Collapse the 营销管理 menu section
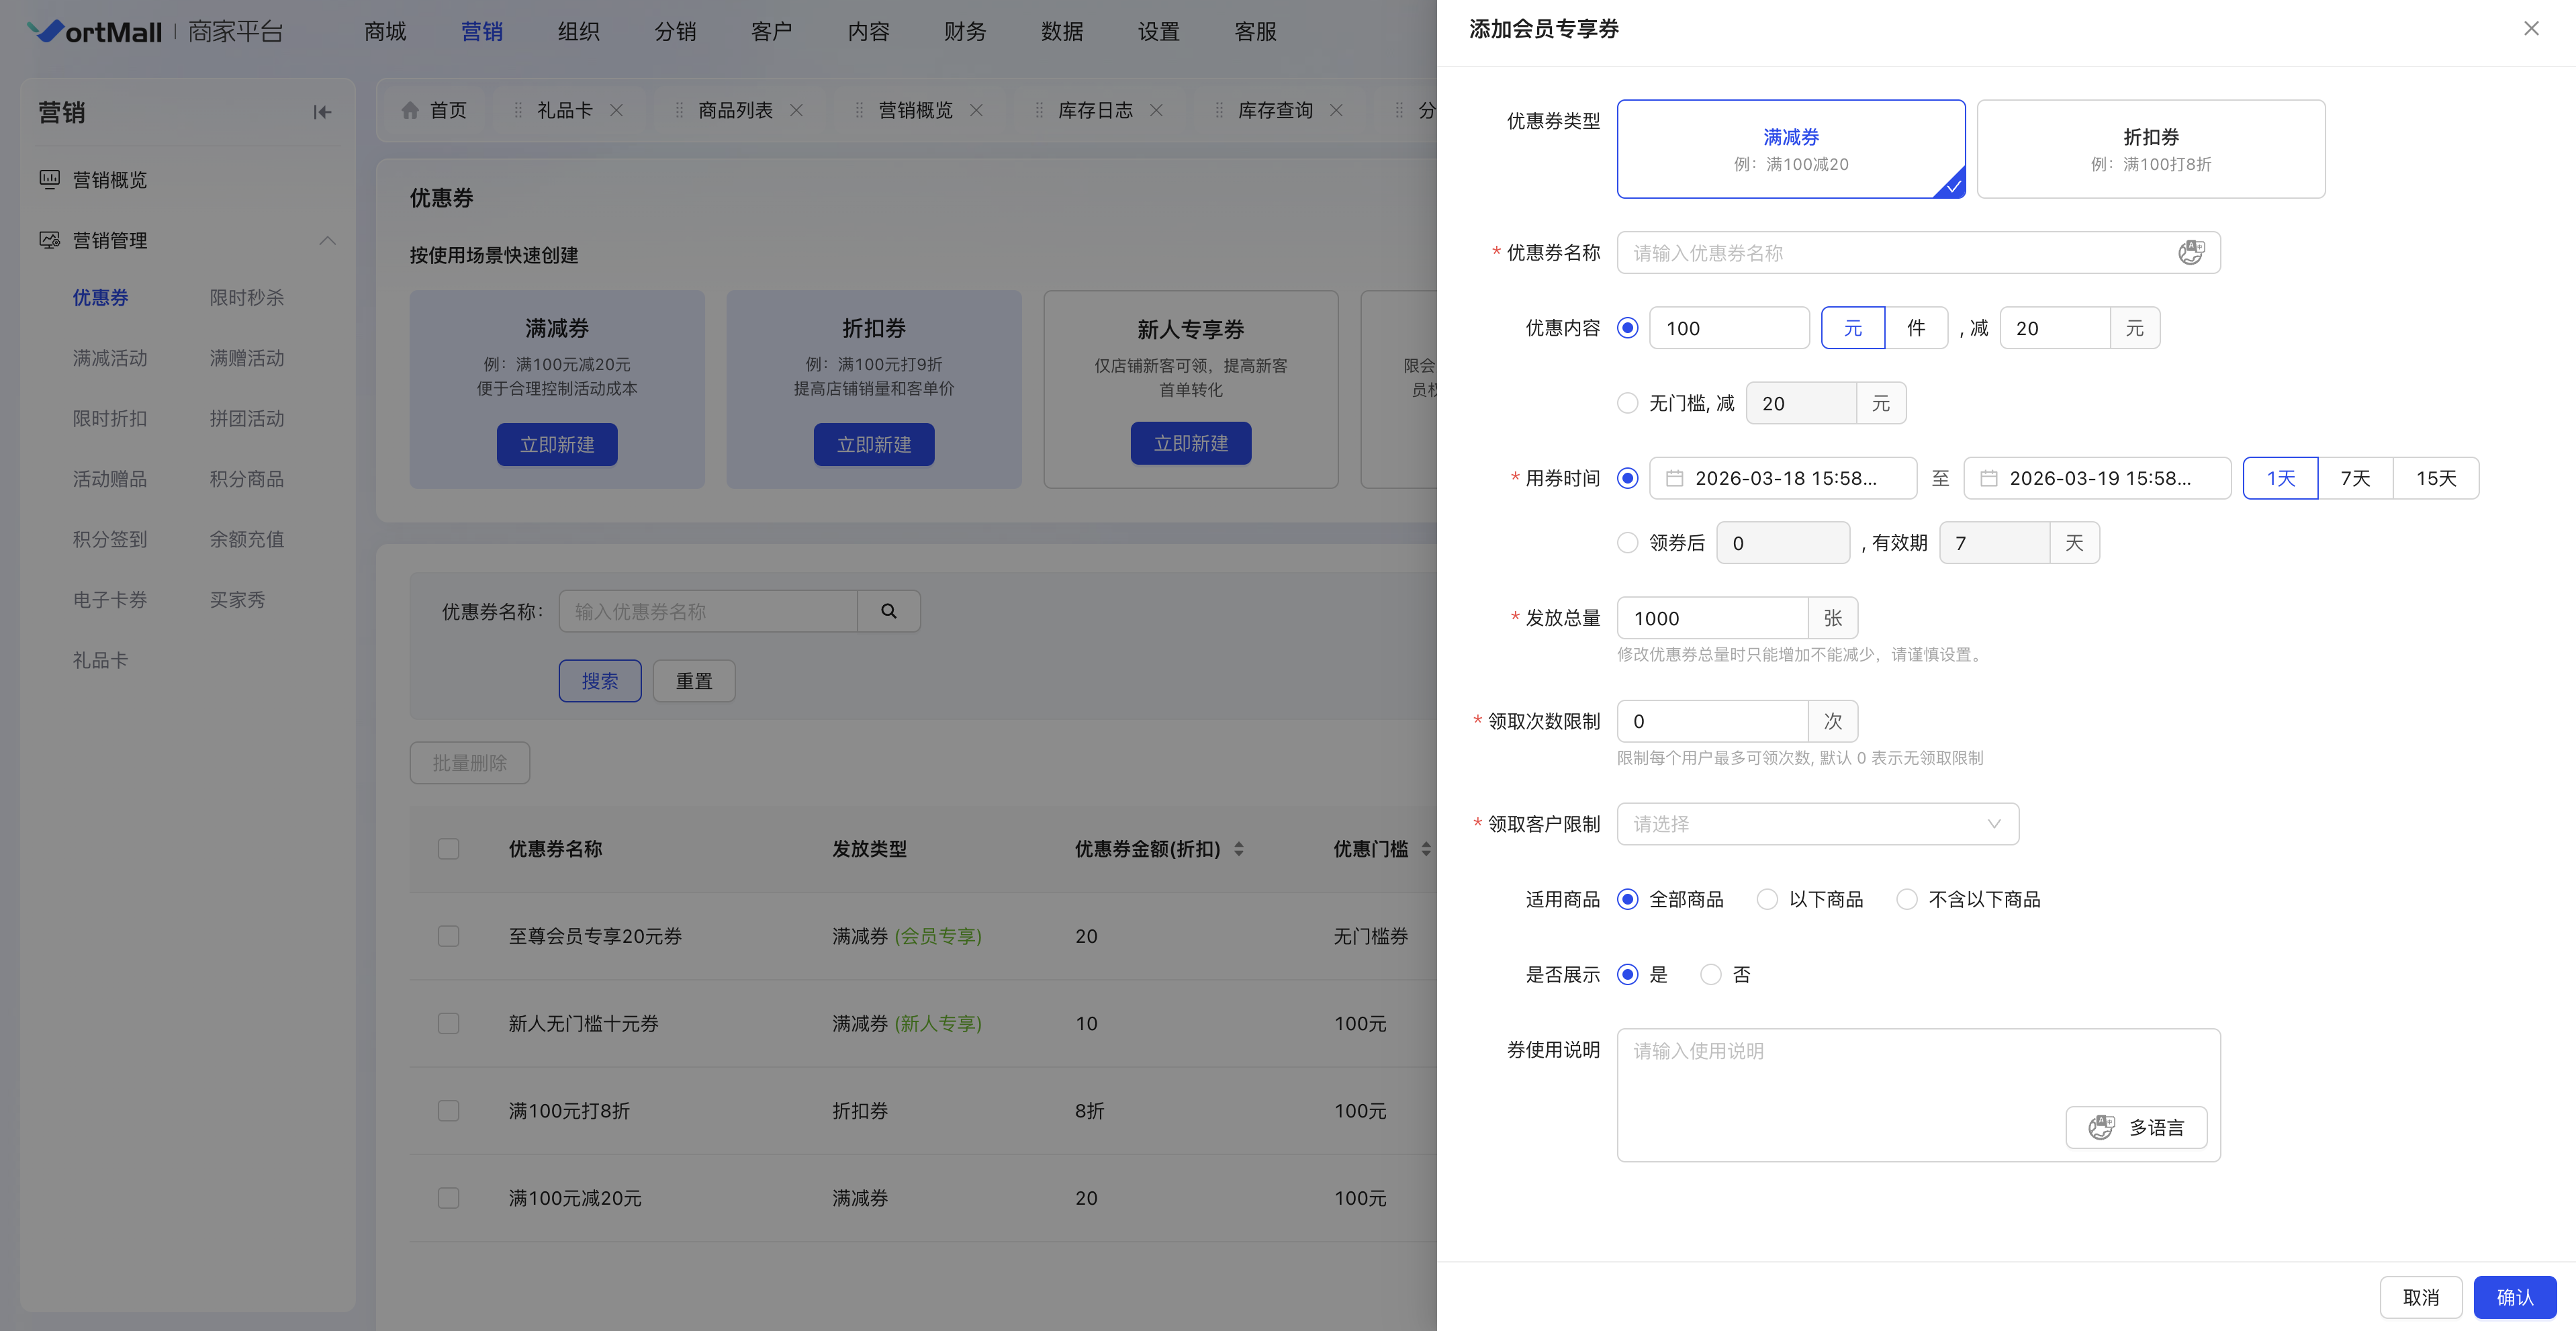2576x1331 pixels. point(327,241)
